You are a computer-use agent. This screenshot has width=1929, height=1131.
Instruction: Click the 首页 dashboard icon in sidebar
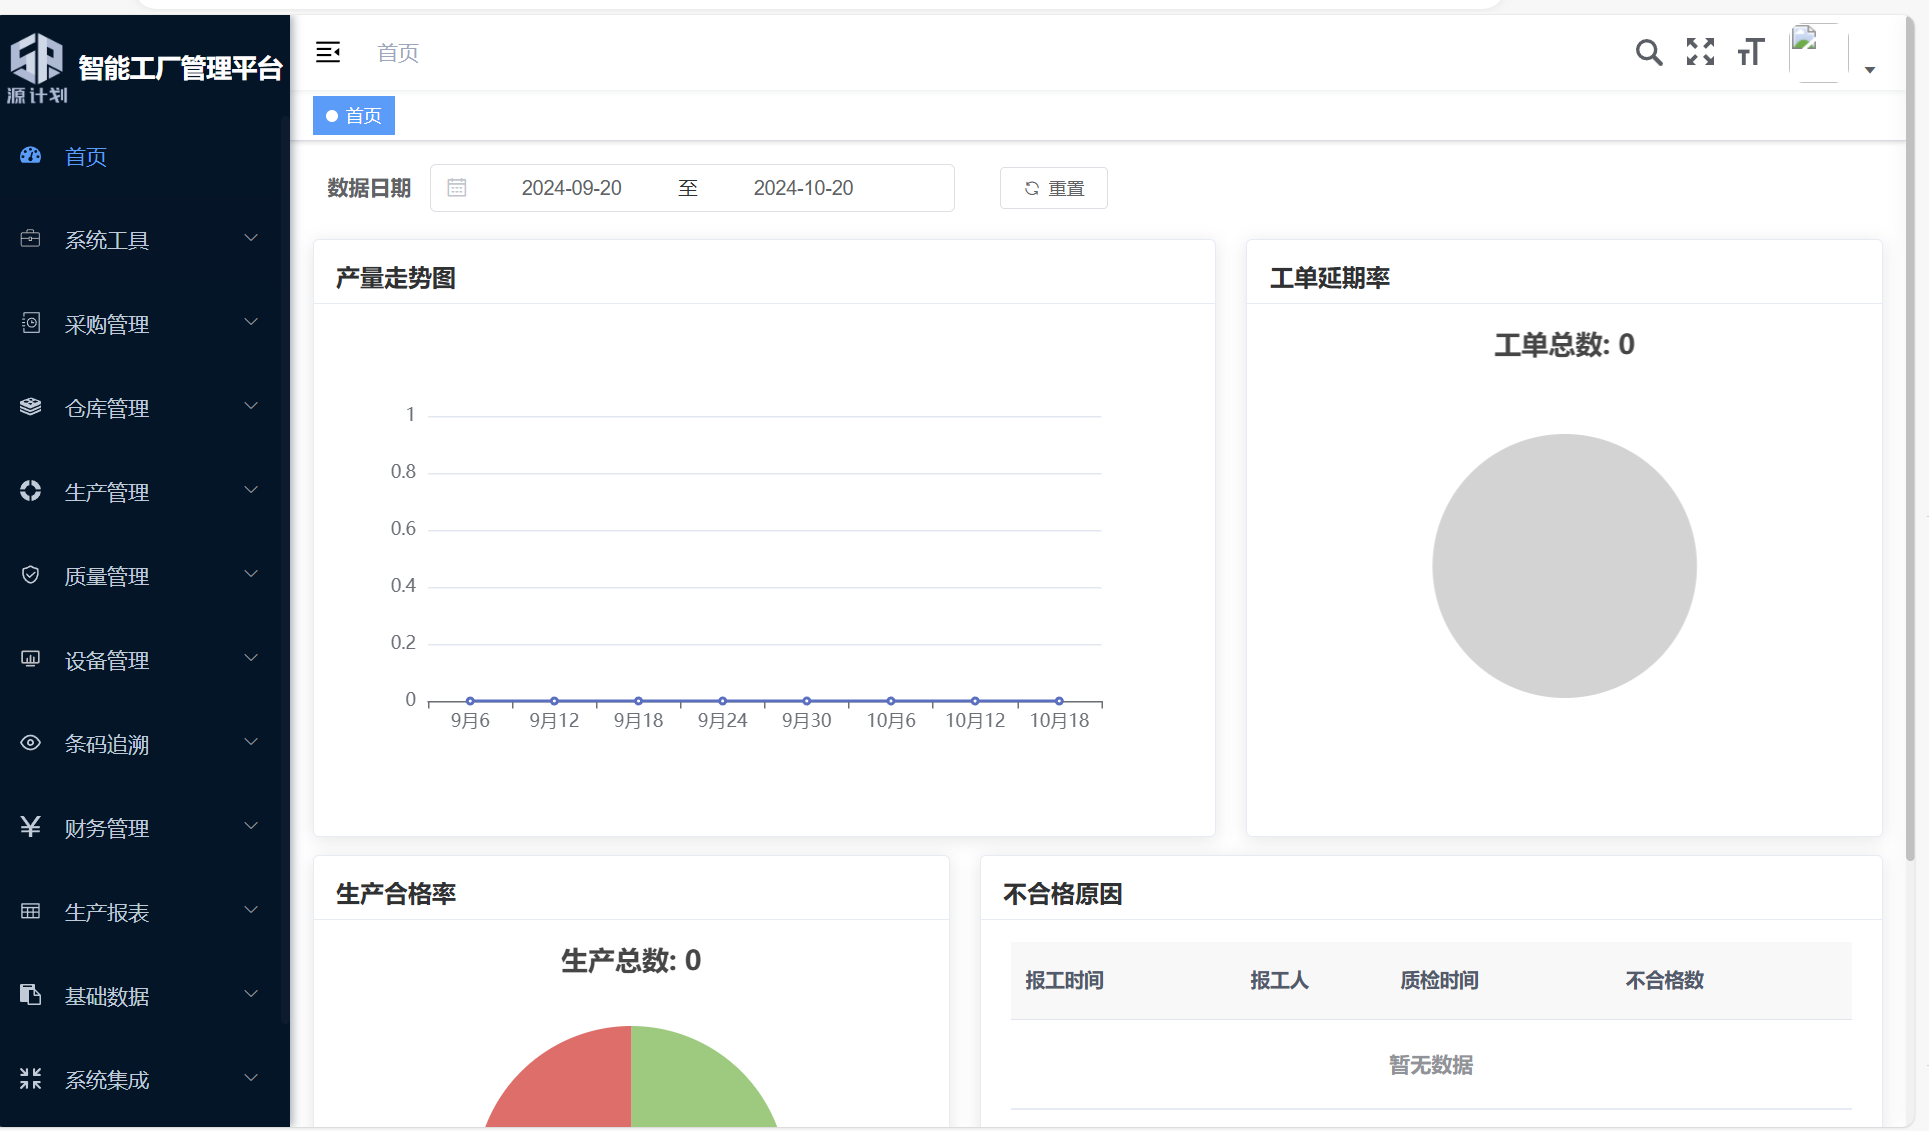pyautogui.click(x=31, y=155)
